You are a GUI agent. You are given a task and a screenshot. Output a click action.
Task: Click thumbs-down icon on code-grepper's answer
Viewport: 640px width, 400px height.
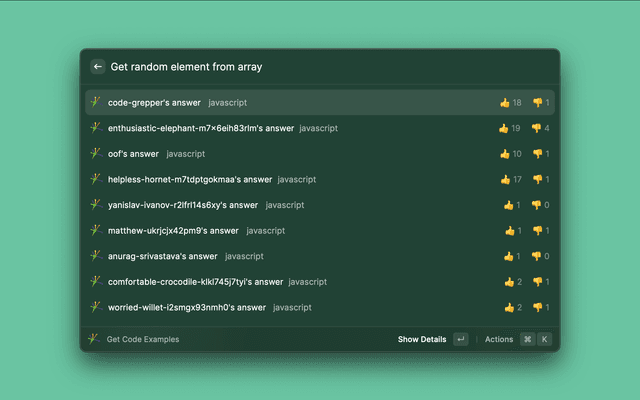[537, 103]
